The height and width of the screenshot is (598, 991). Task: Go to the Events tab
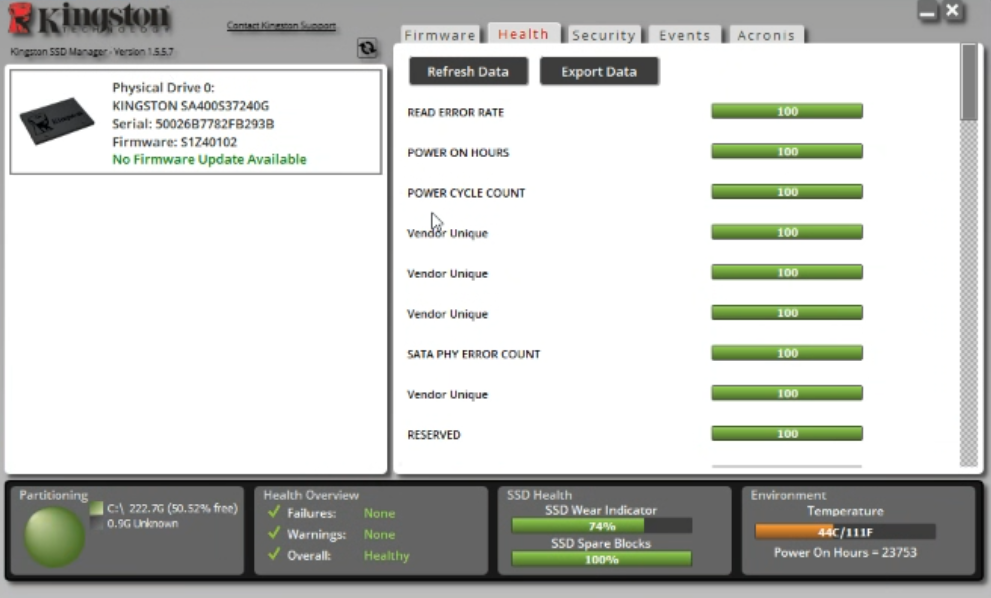point(684,35)
